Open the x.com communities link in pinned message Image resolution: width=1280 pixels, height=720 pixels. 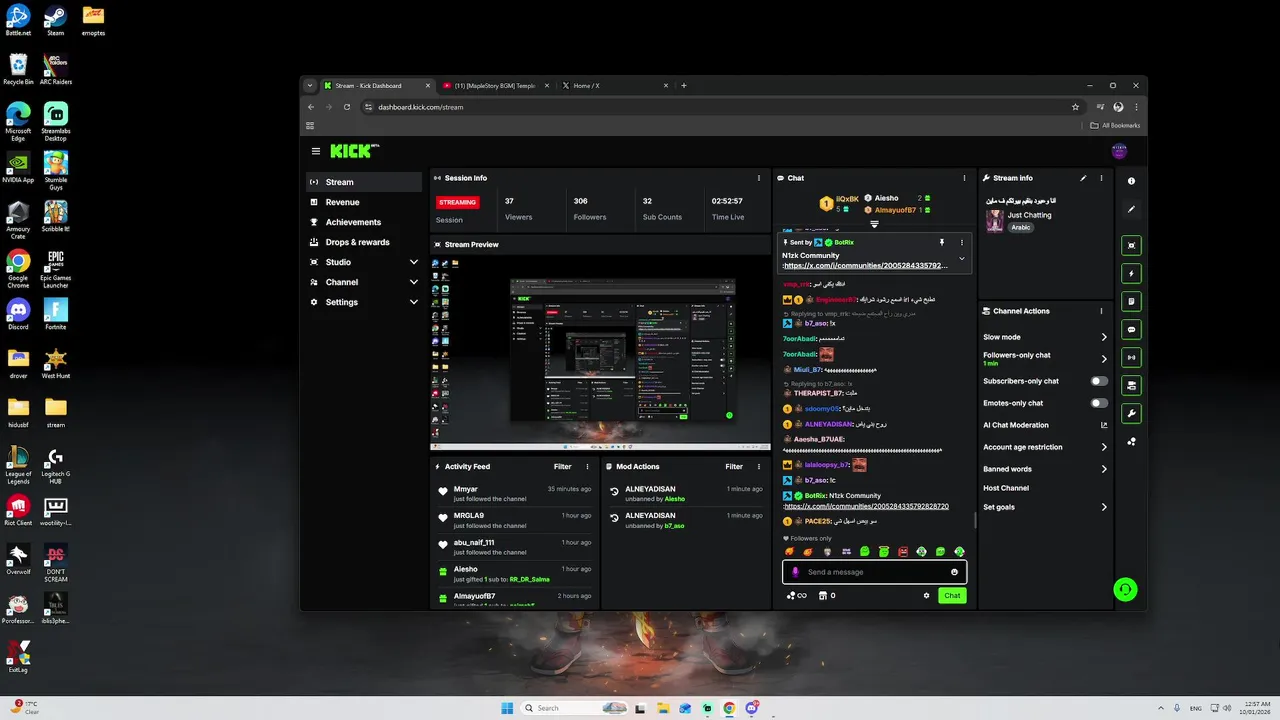click(865, 266)
